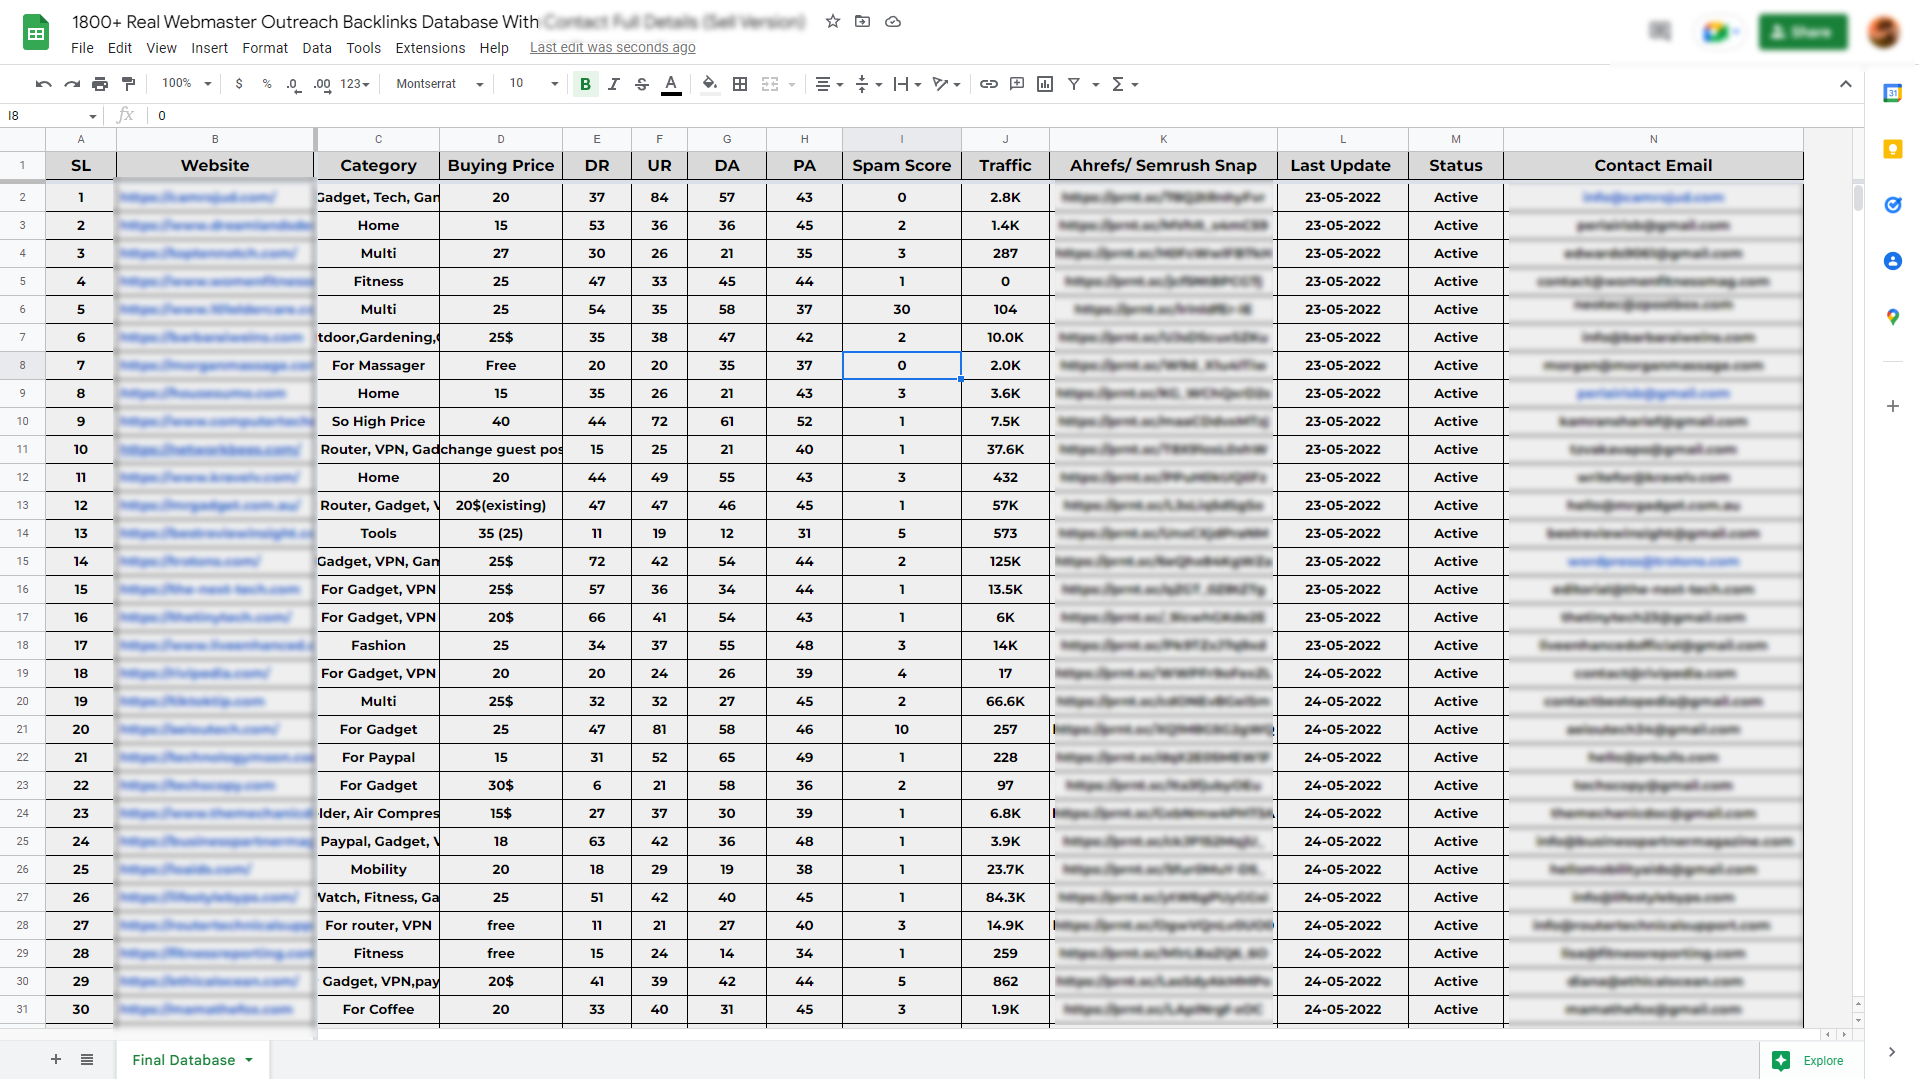Open the Montserrat font dropdown
This screenshot has width=1919, height=1079.
pos(439,84)
